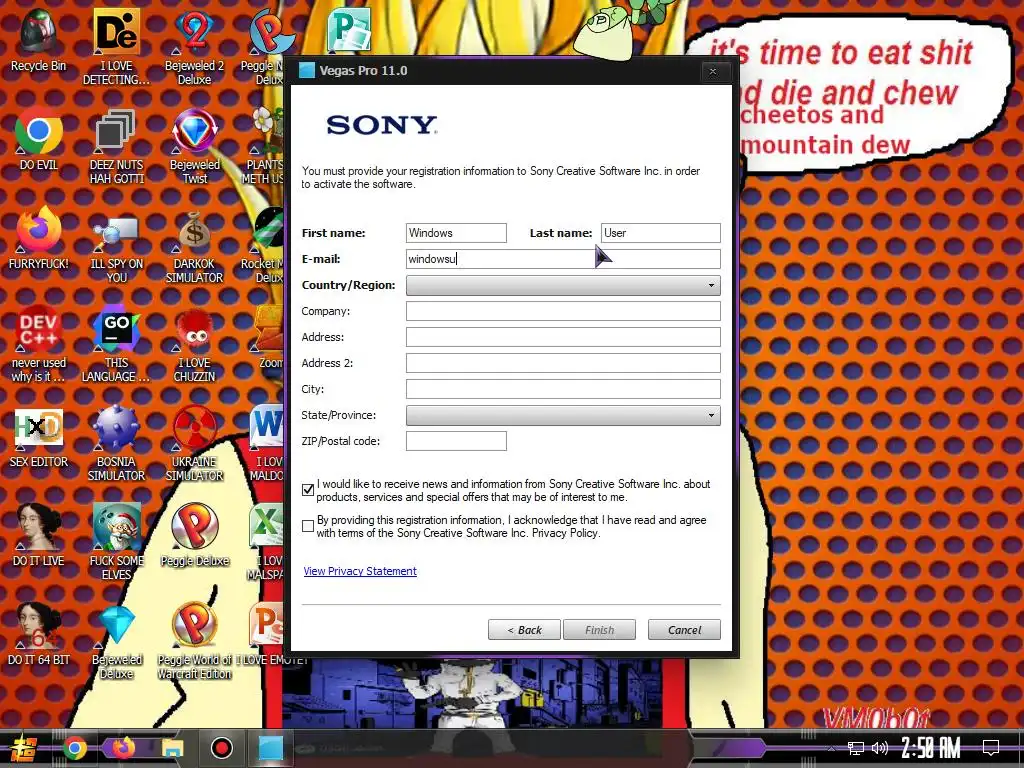Open the Country/Region dropdown
Viewport: 1024px width, 768px height.
(x=563, y=285)
